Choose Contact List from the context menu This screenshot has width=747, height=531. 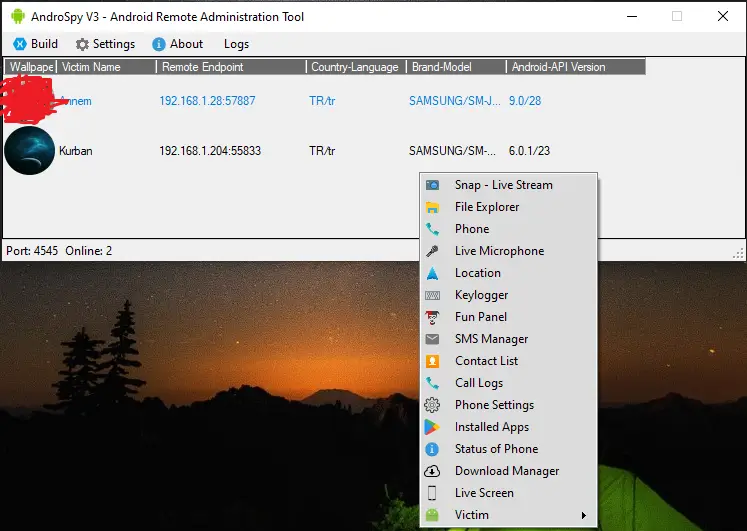point(486,361)
